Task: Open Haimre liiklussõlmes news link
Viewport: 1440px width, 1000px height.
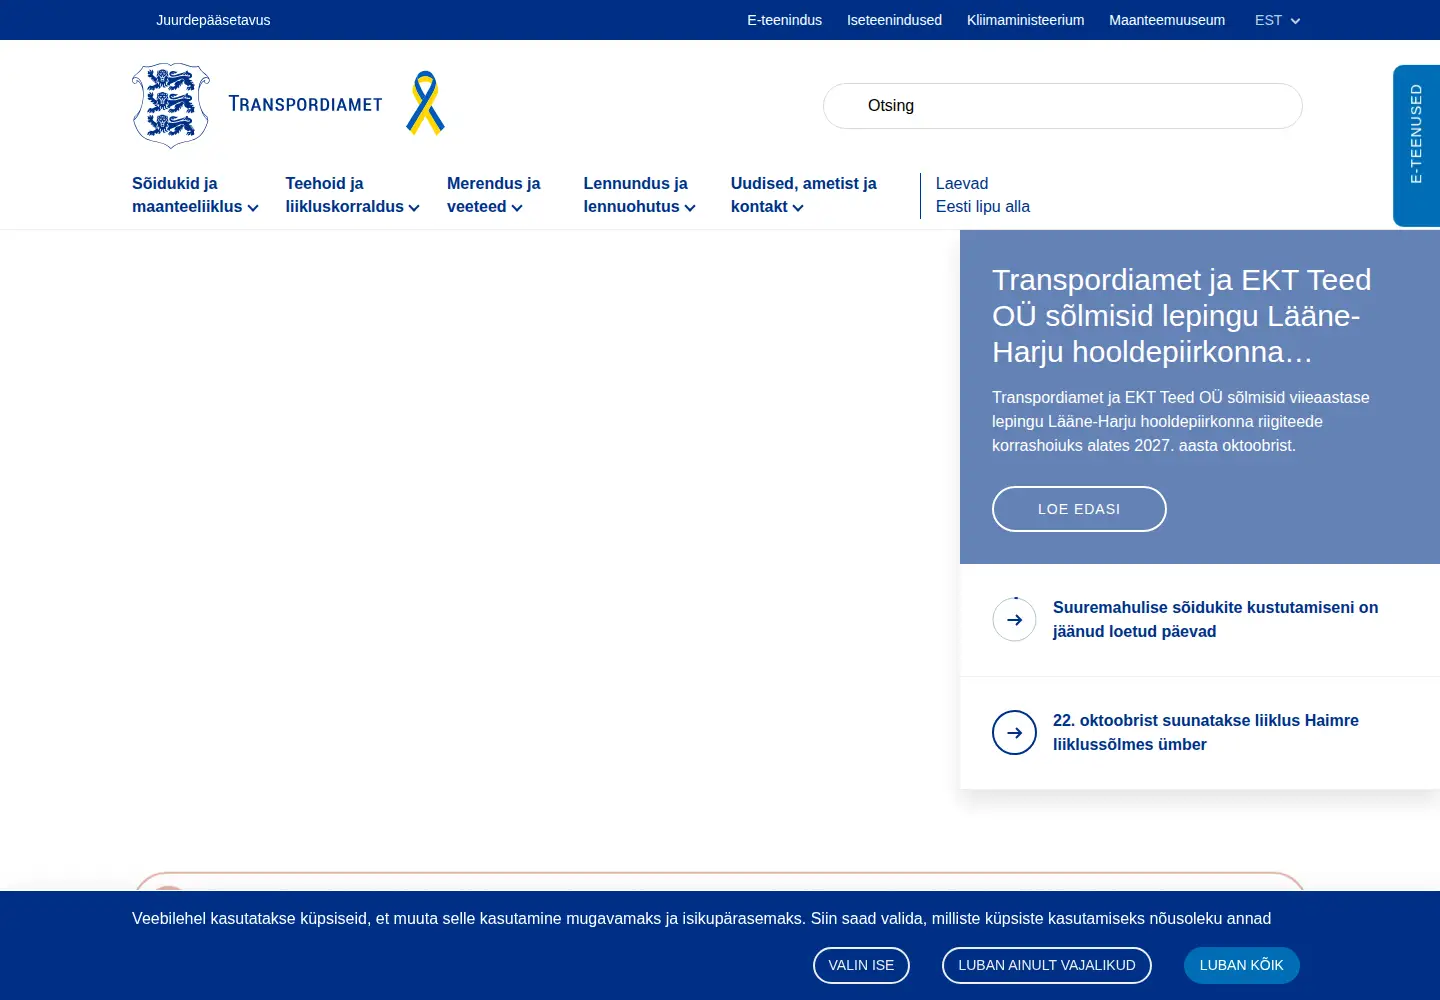Action: click(x=1205, y=732)
